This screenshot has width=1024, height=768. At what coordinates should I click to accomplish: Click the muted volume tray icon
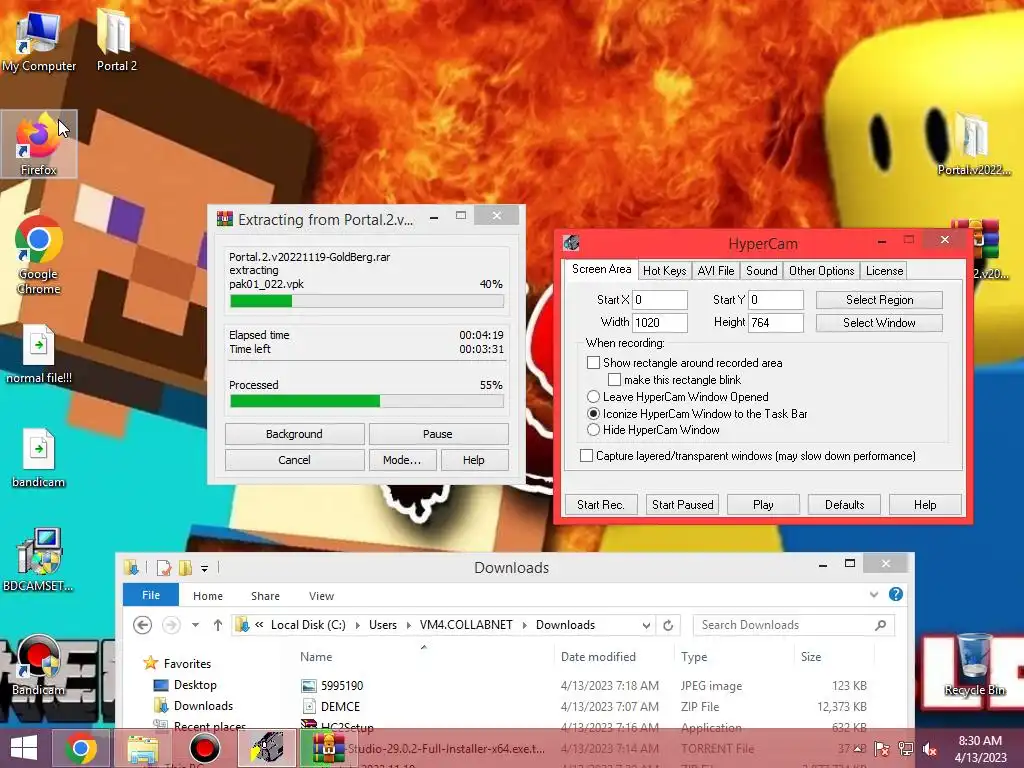[x=929, y=749]
